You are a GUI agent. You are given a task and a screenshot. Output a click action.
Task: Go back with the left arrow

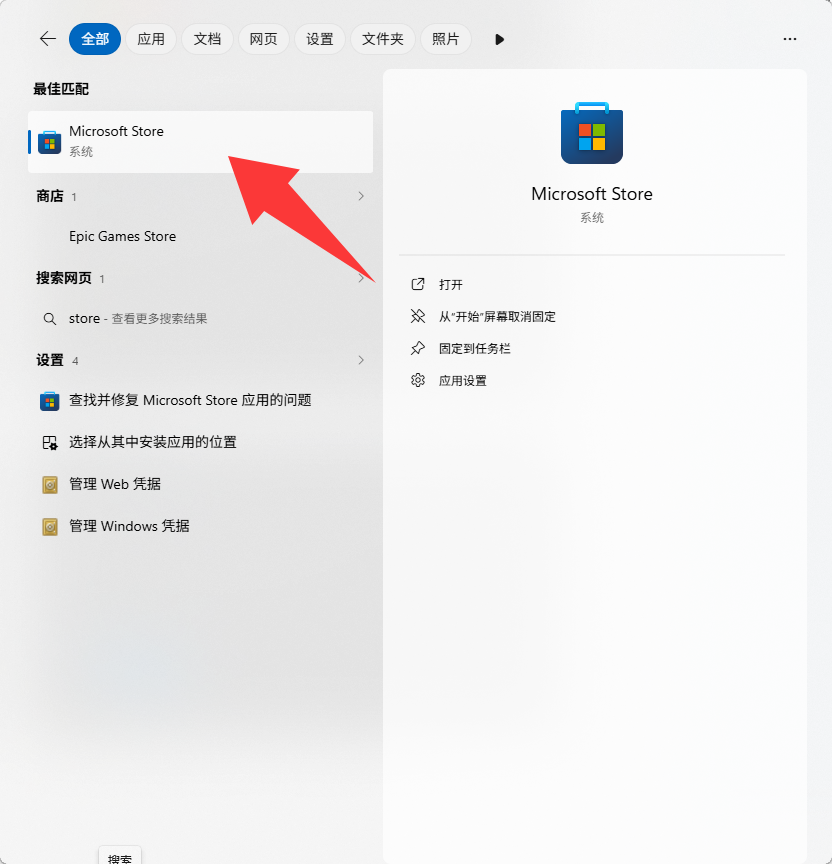pos(48,39)
